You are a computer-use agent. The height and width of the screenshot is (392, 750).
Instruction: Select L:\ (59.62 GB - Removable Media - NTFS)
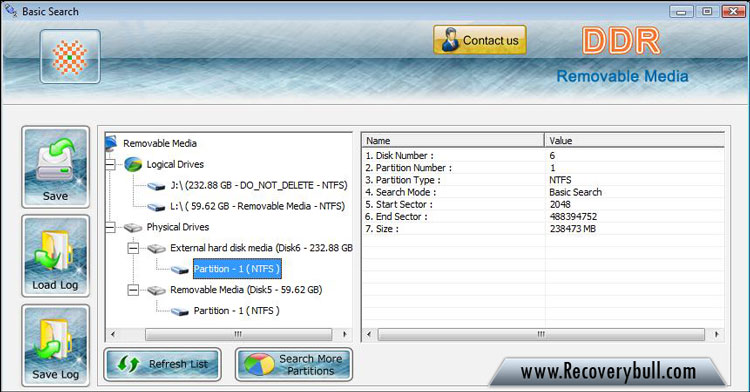pyautogui.click(x=257, y=206)
